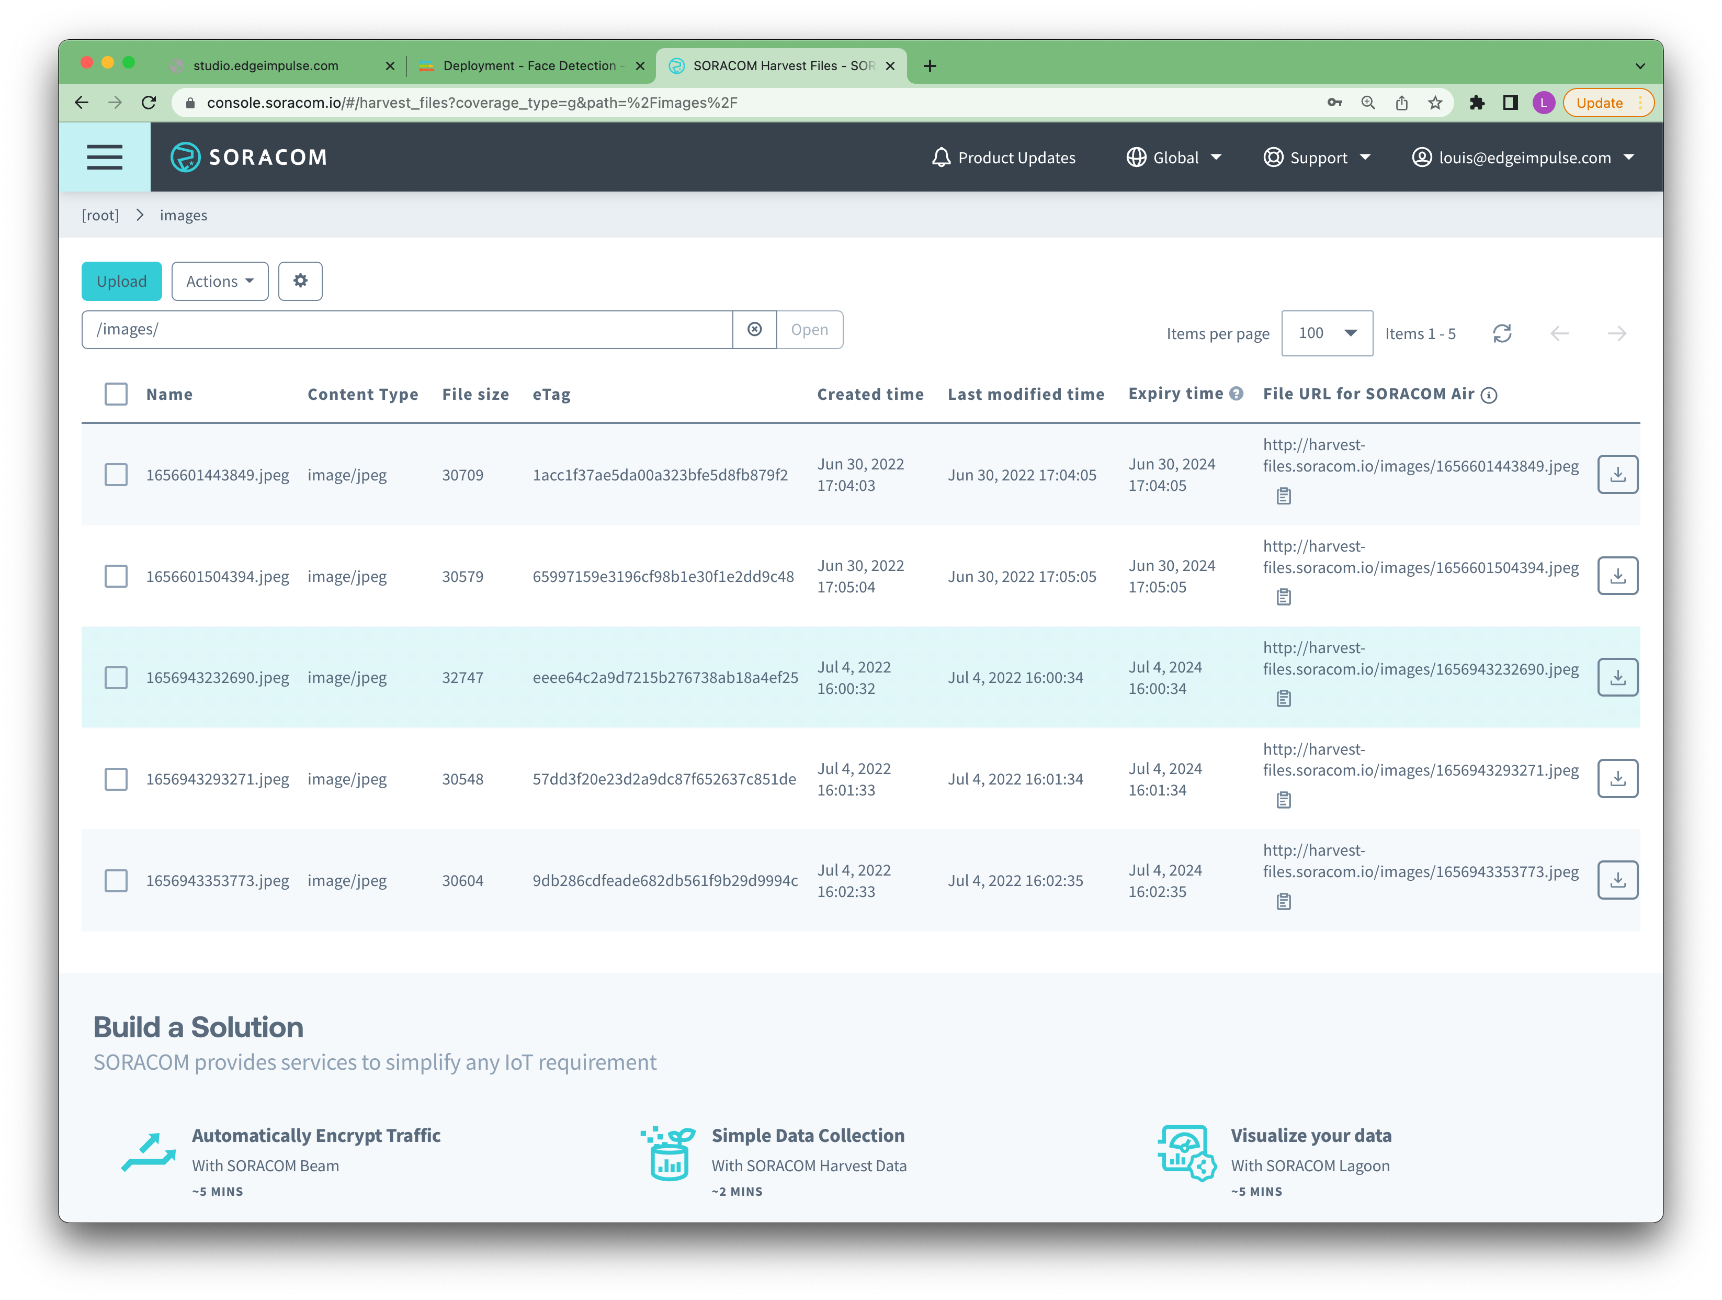Download 1656943232690.jpeg file
This screenshot has width=1722, height=1300.
[x=1618, y=677]
